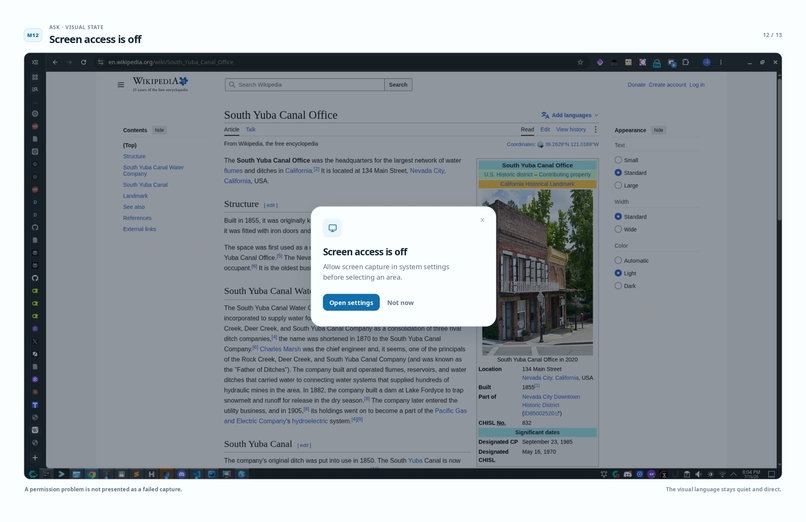Jump to (Top) in Contents
Screen dimensions: 806x522
pyautogui.click(x=130, y=145)
